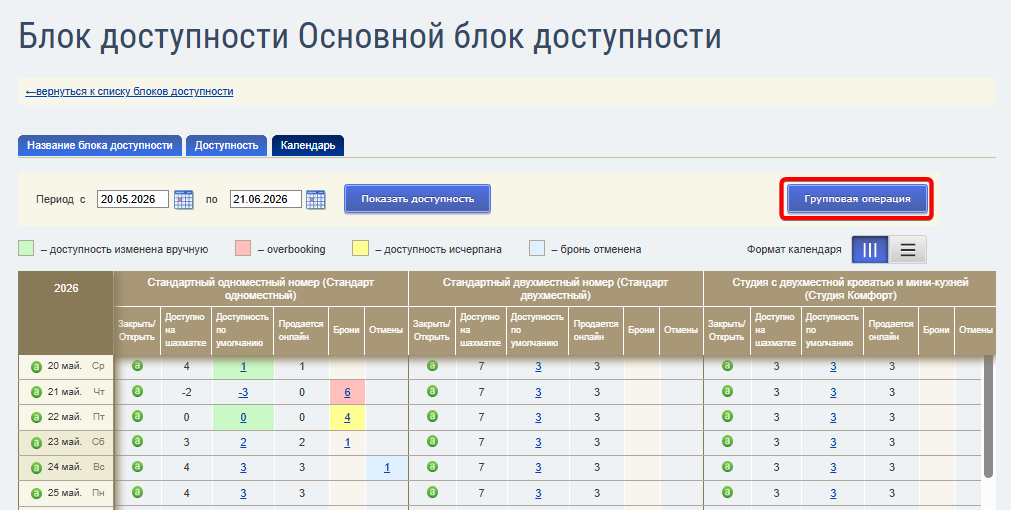Open Студия Комфорт default availability 3 for 25 май
This screenshot has height=510, width=1011.
click(833, 493)
